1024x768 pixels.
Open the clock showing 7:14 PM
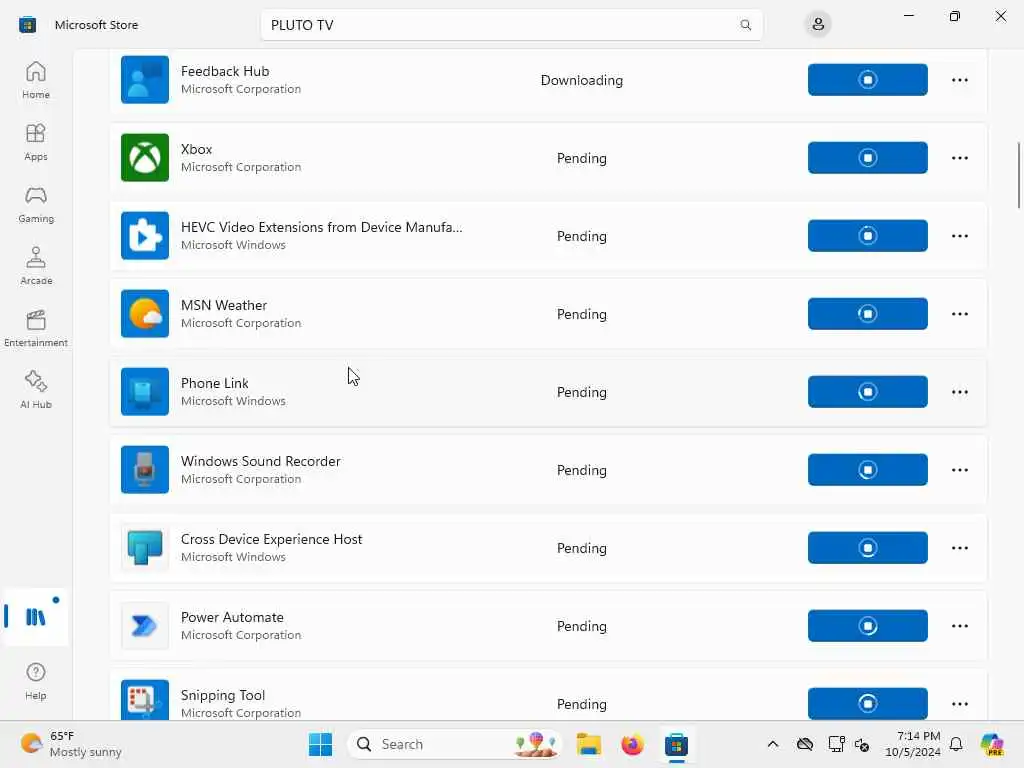point(912,744)
